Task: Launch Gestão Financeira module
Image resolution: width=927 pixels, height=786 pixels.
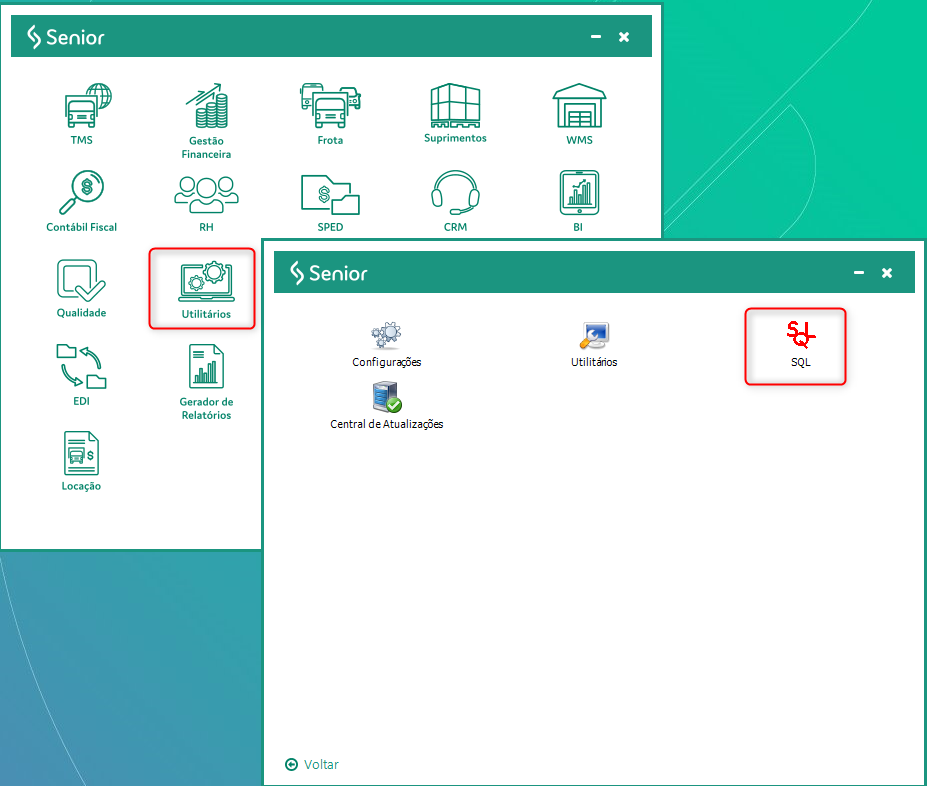Action: 206,121
